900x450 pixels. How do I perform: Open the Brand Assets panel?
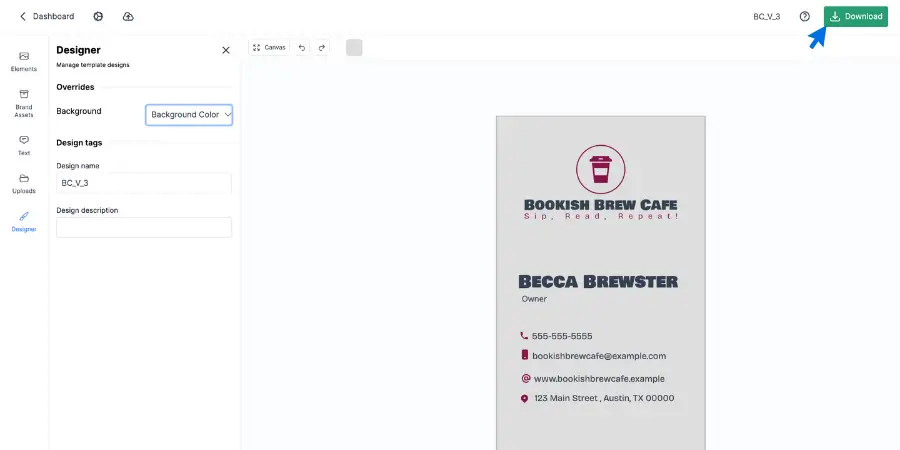[24, 103]
